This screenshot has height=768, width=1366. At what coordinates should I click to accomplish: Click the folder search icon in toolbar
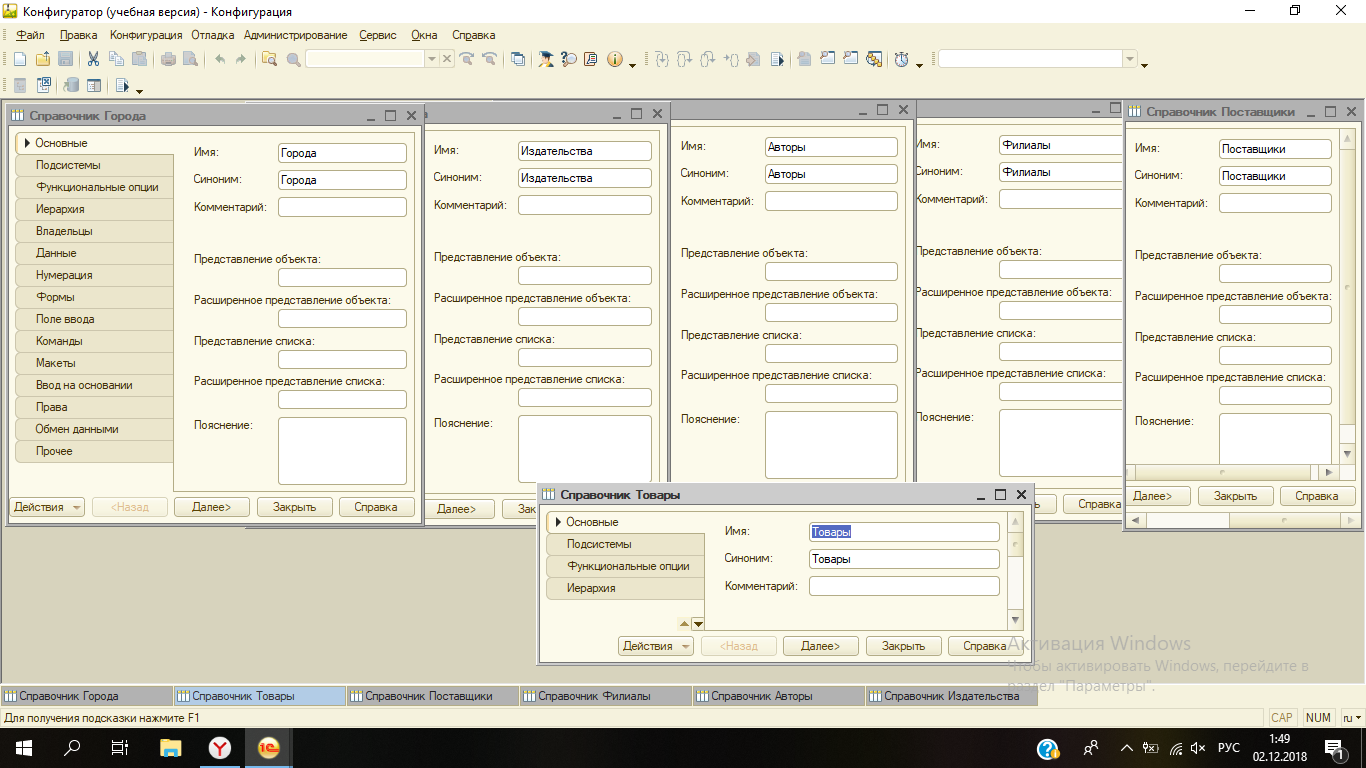click(x=269, y=60)
